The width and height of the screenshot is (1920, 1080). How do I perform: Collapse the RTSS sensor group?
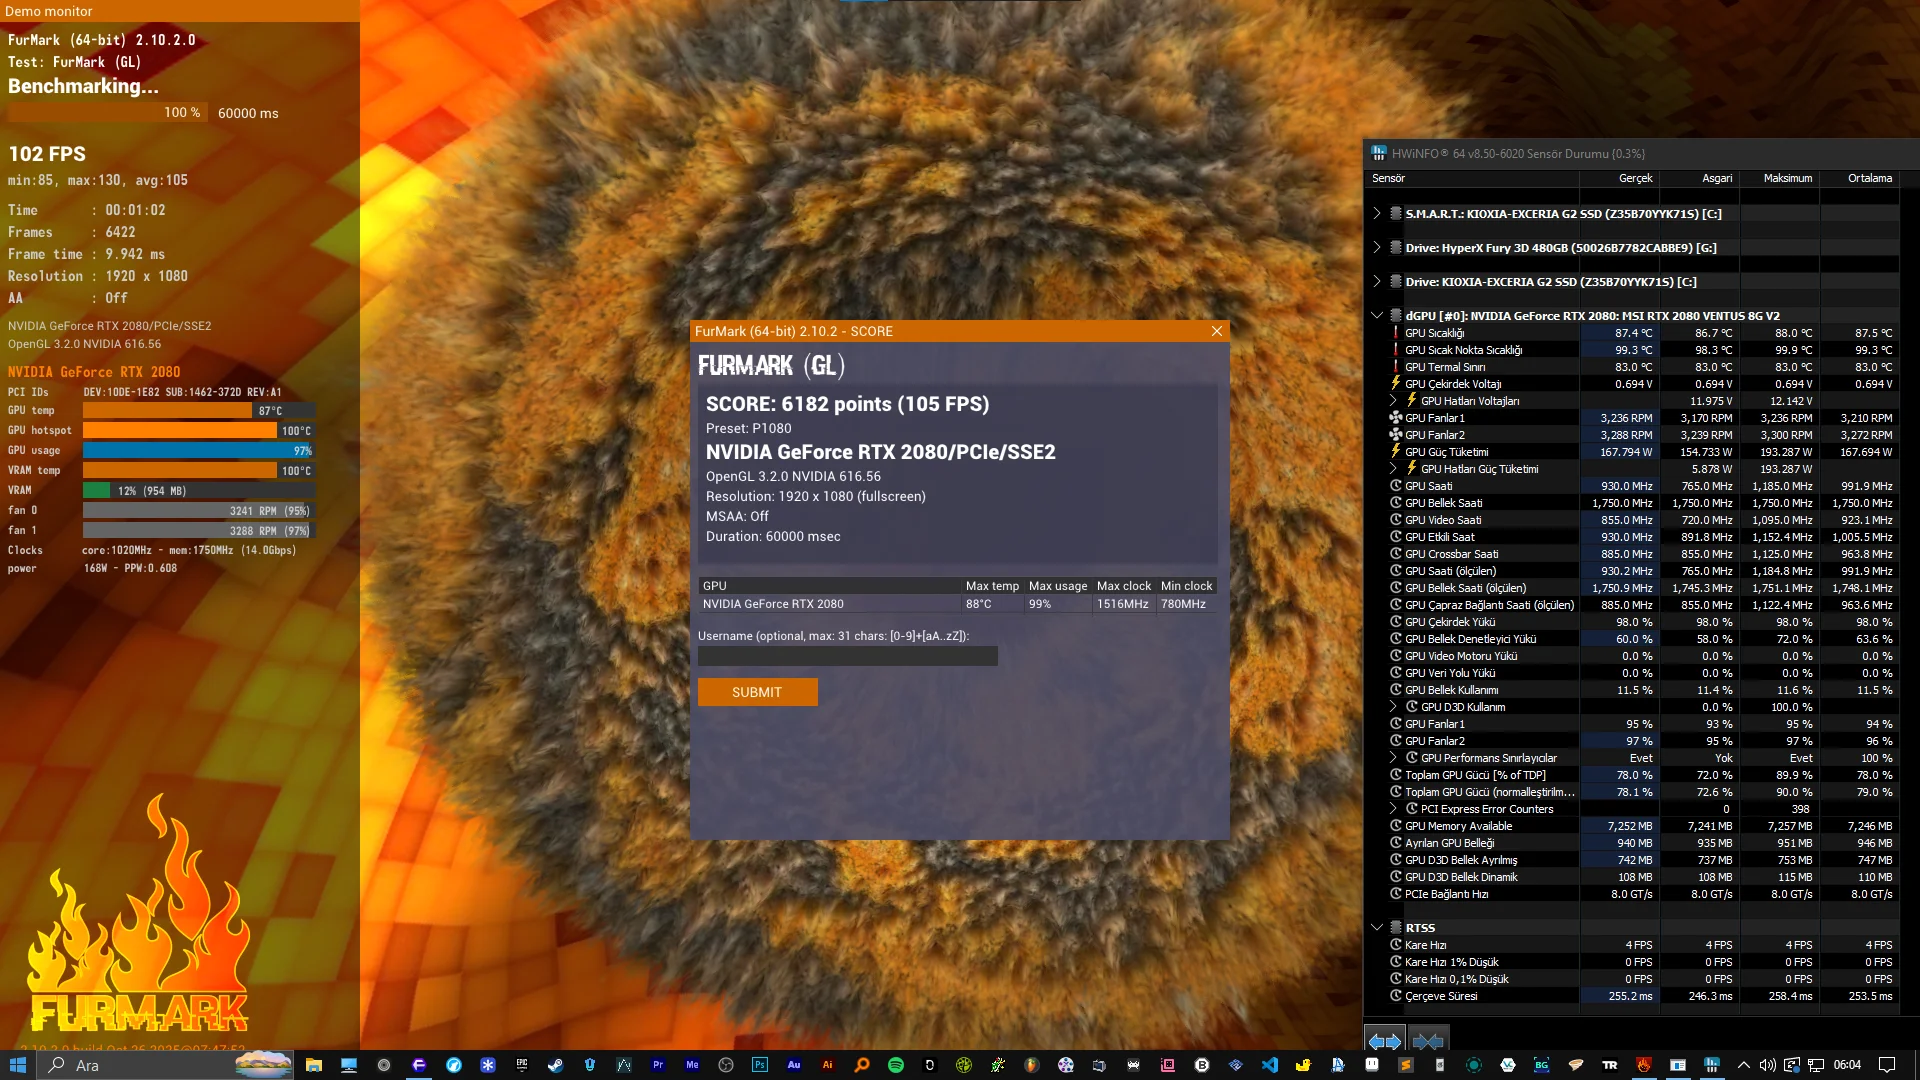(x=1377, y=927)
